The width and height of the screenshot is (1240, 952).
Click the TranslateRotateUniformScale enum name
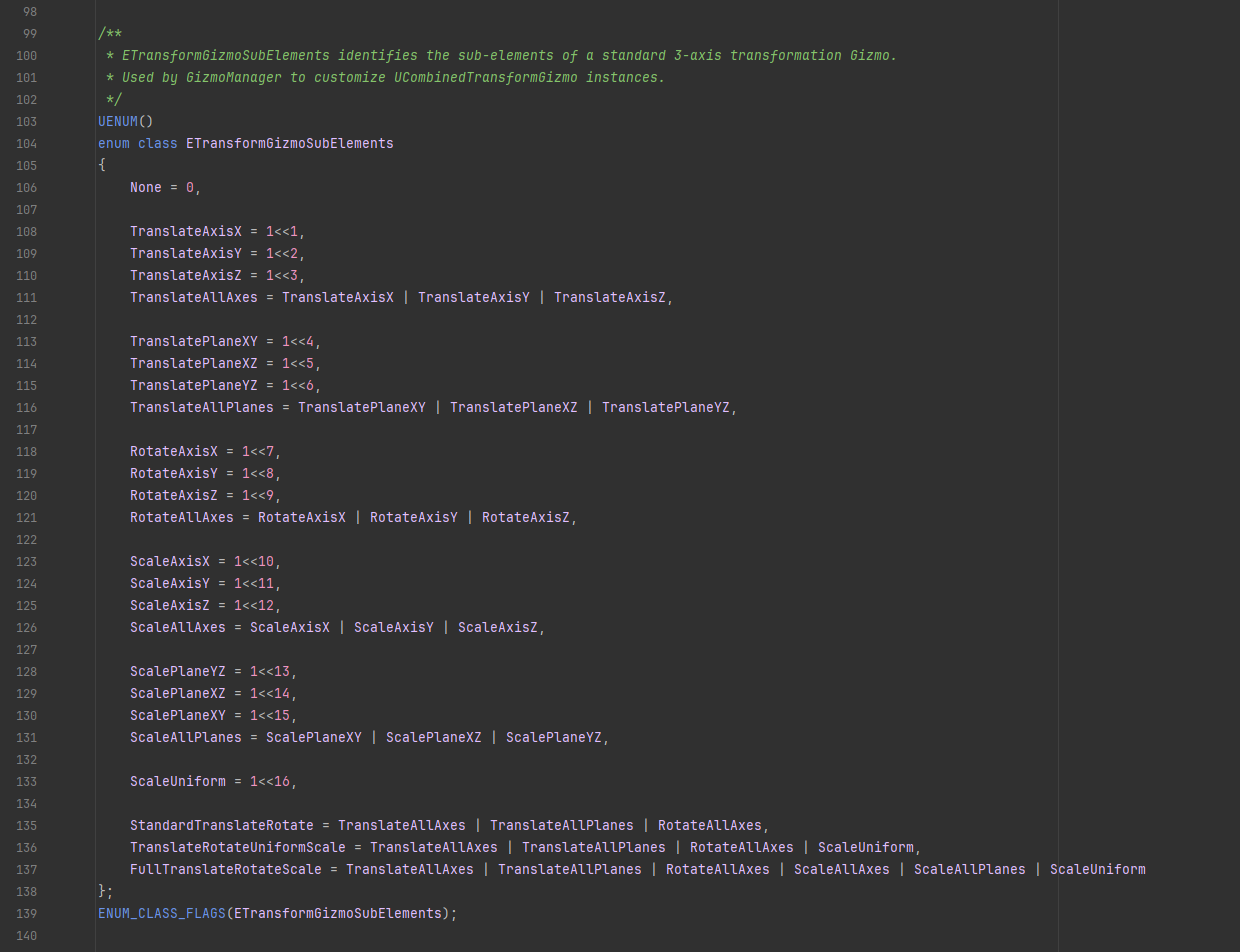237,848
